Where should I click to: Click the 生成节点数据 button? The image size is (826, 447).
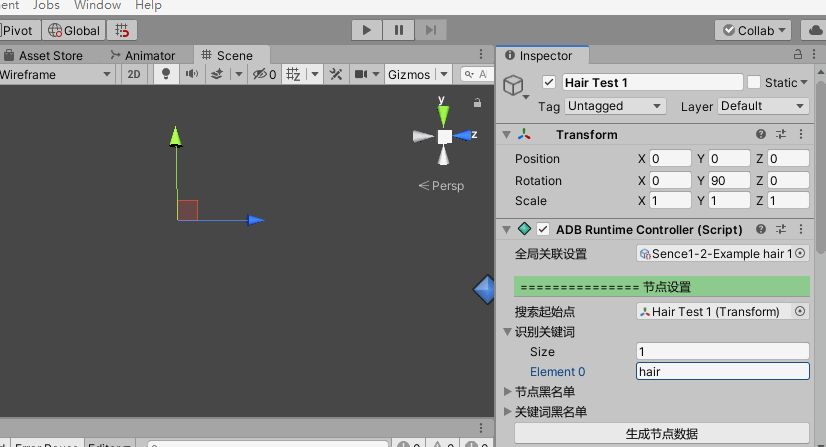[x=661, y=434]
